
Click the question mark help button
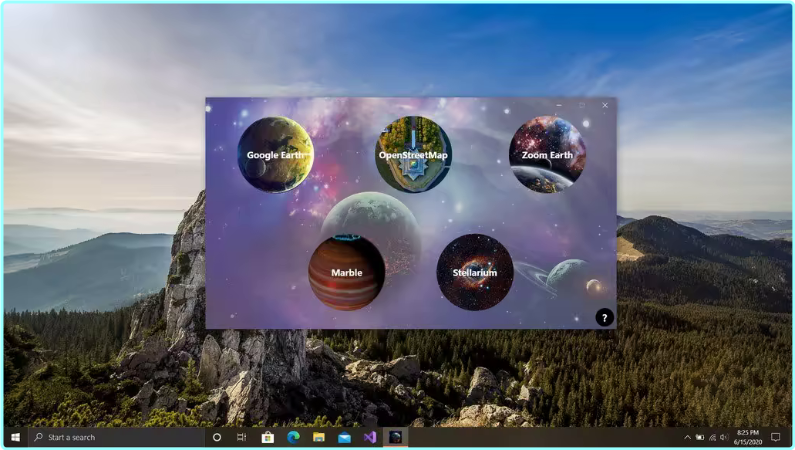604,318
